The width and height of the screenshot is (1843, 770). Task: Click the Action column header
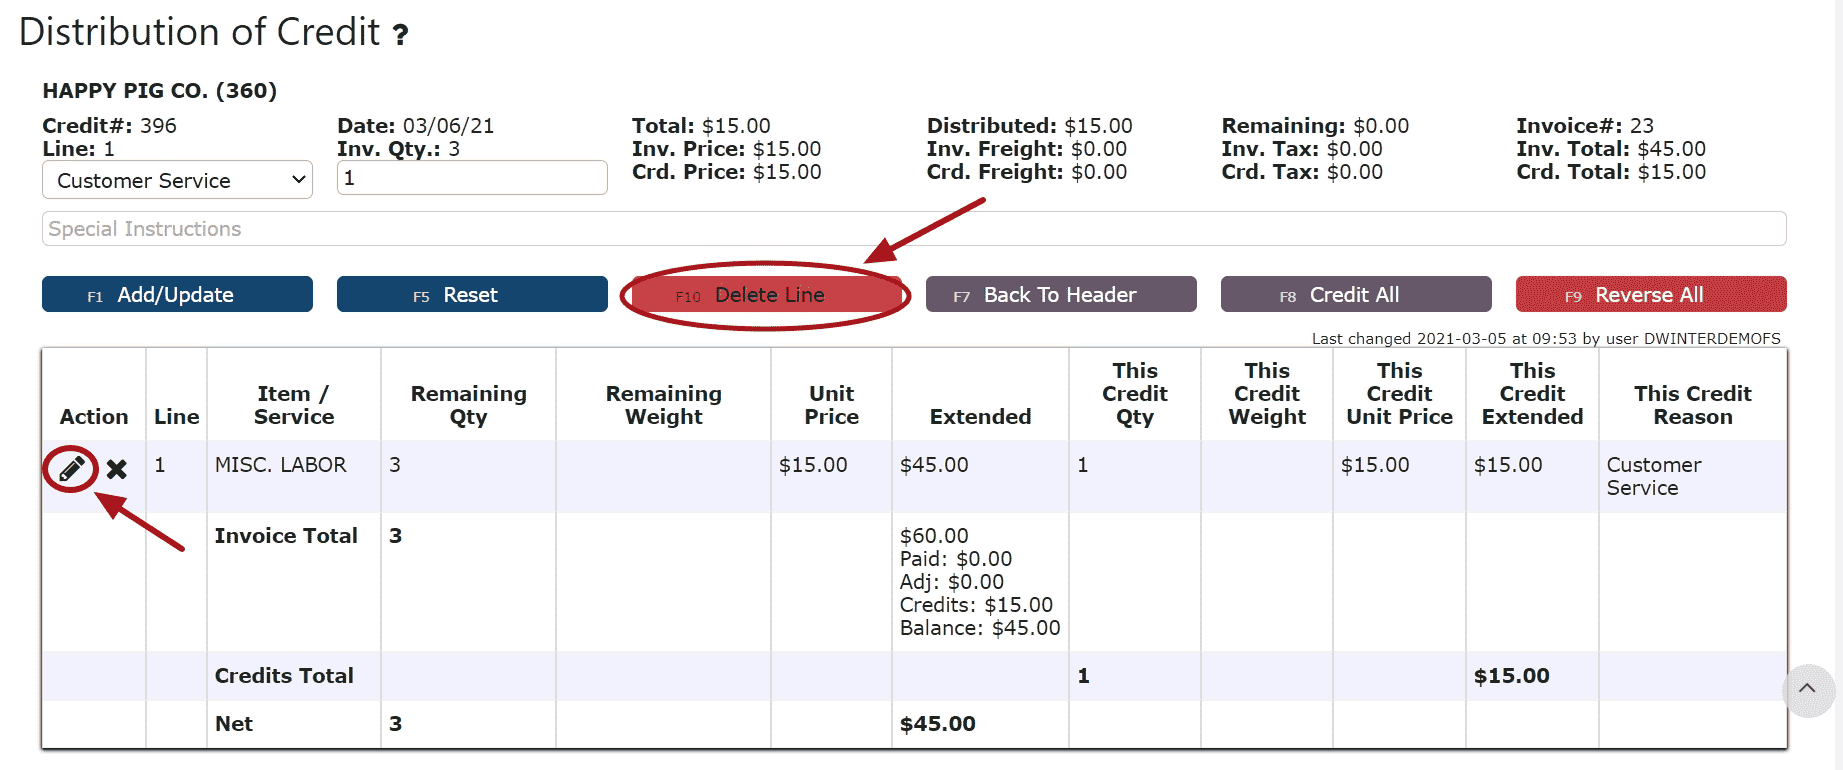click(94, 417)
